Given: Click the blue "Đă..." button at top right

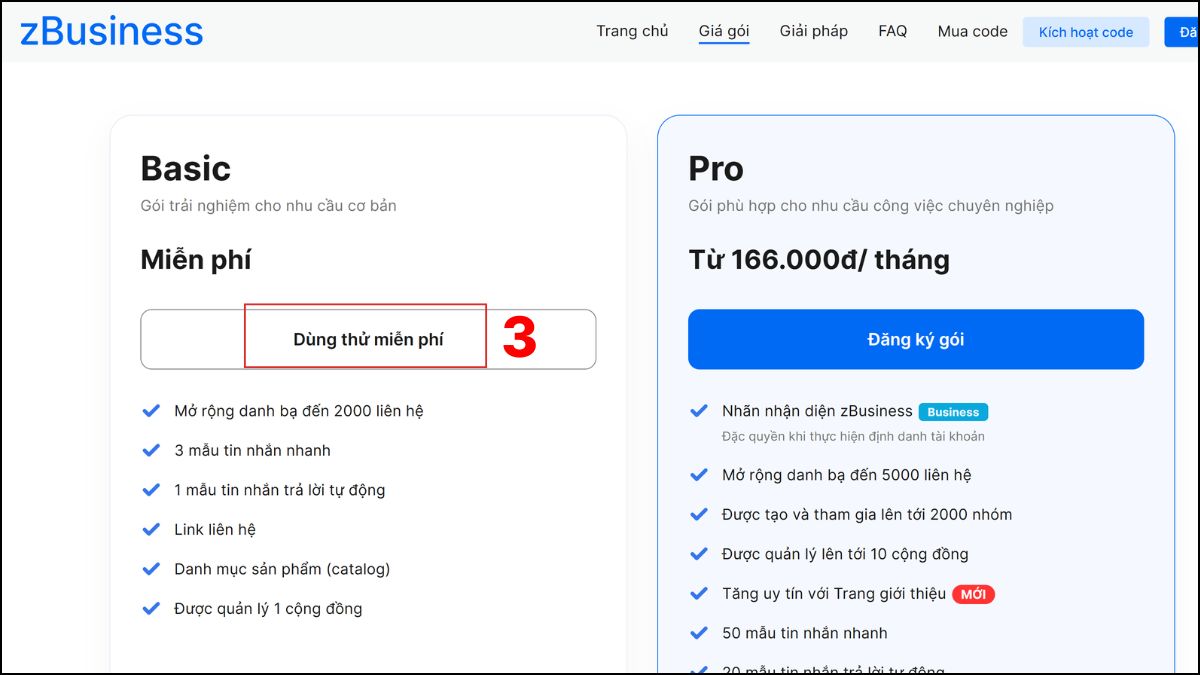Looking at the screenshot, I should pyautogui.click(x=1186, y=32).
